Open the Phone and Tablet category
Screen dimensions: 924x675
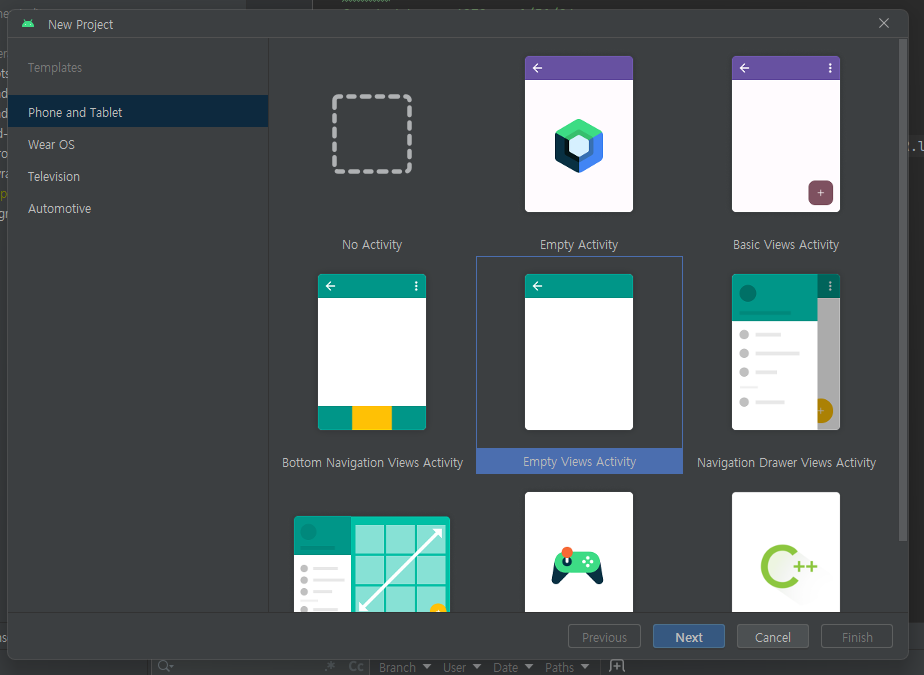click(138, 112)
